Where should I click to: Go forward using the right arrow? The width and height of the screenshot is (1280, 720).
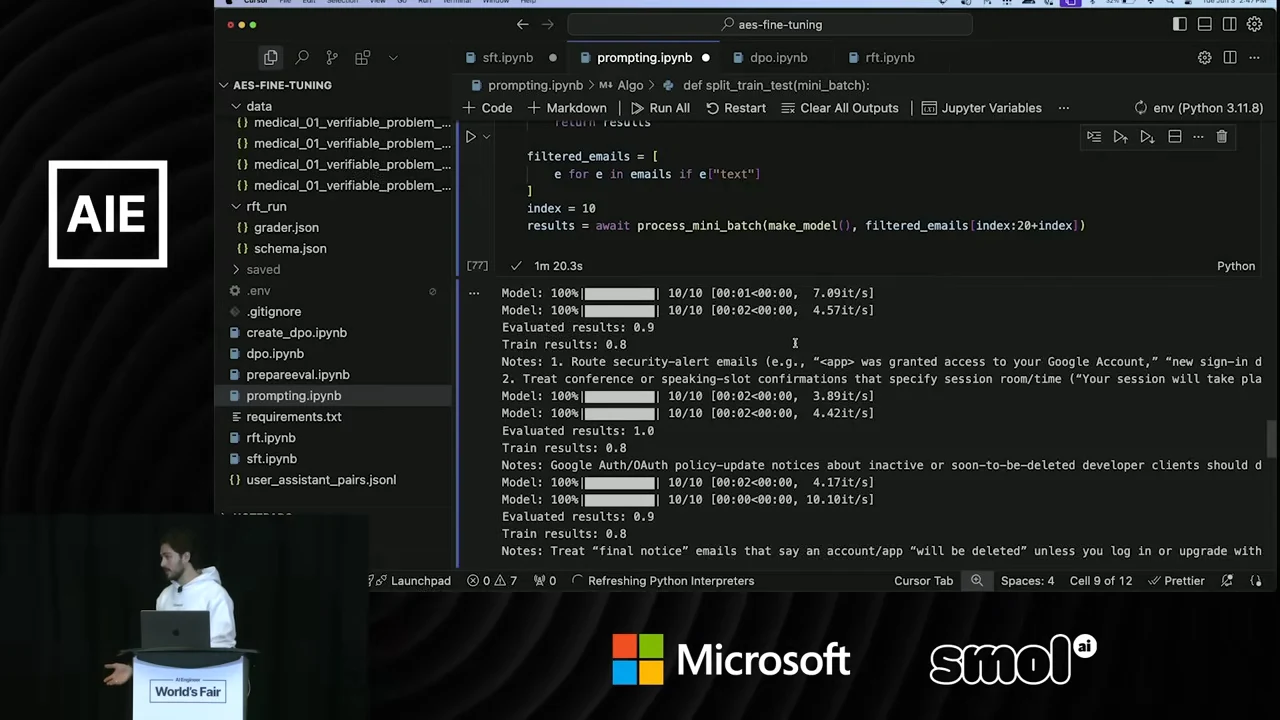click(547, 24)
